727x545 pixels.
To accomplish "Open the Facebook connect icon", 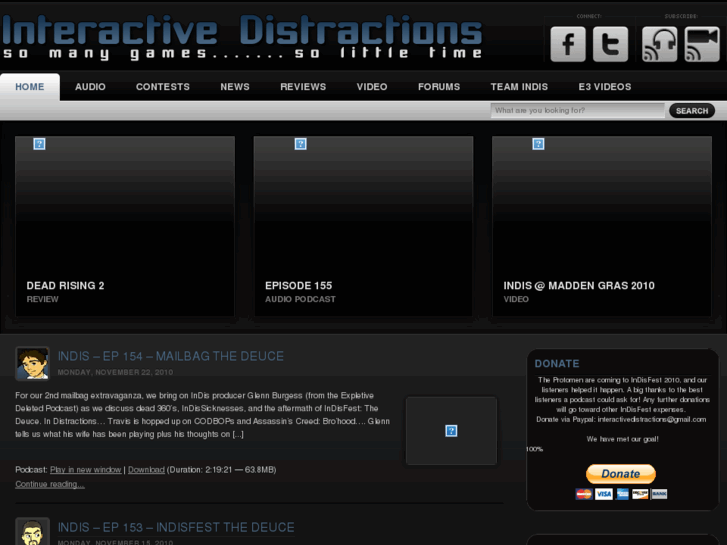I will click(568, 44).
